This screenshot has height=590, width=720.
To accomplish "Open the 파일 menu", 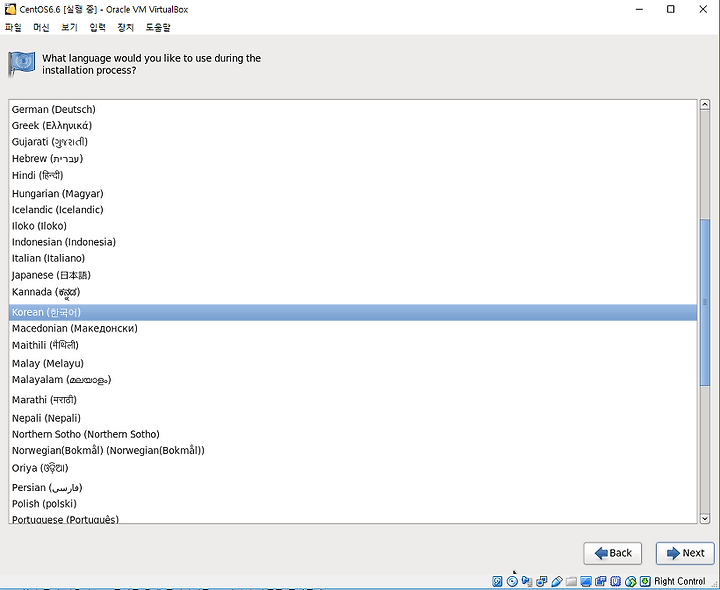I will 13,27.
